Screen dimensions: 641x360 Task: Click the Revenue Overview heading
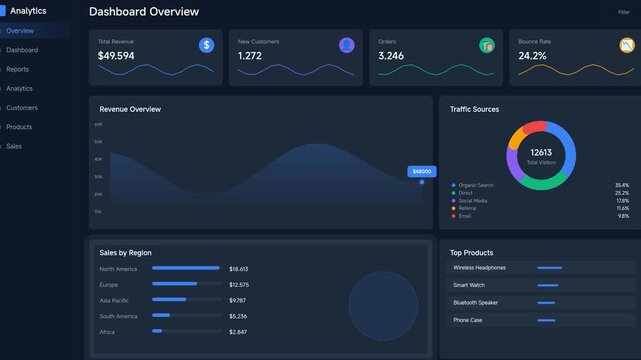pos(130,109)
